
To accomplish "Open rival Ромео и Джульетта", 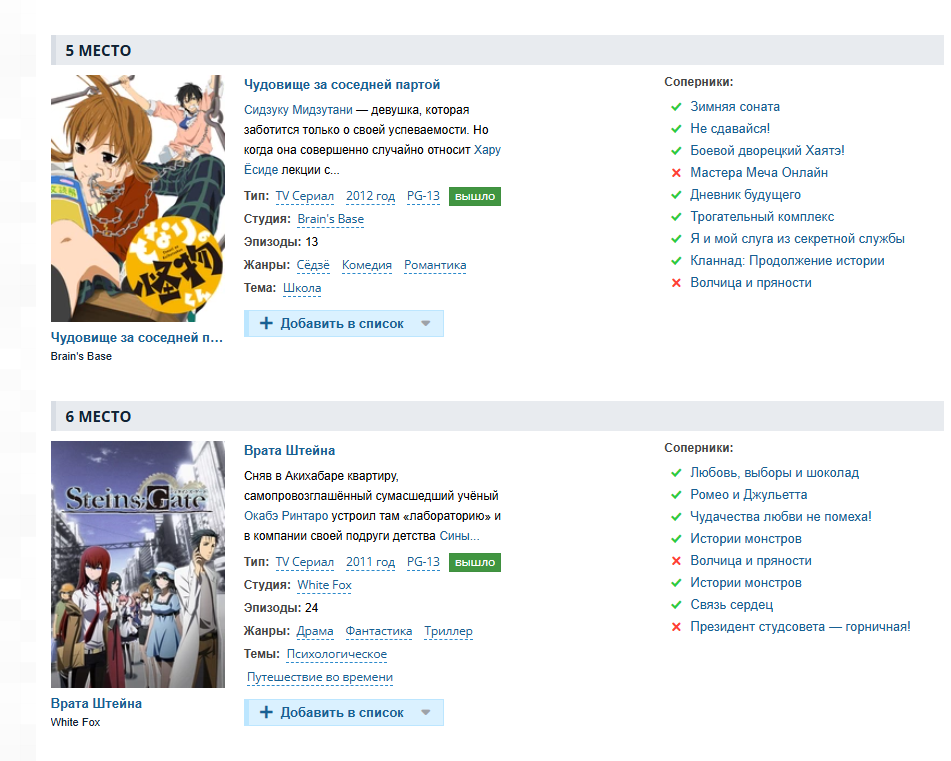I will click(748, 495).
